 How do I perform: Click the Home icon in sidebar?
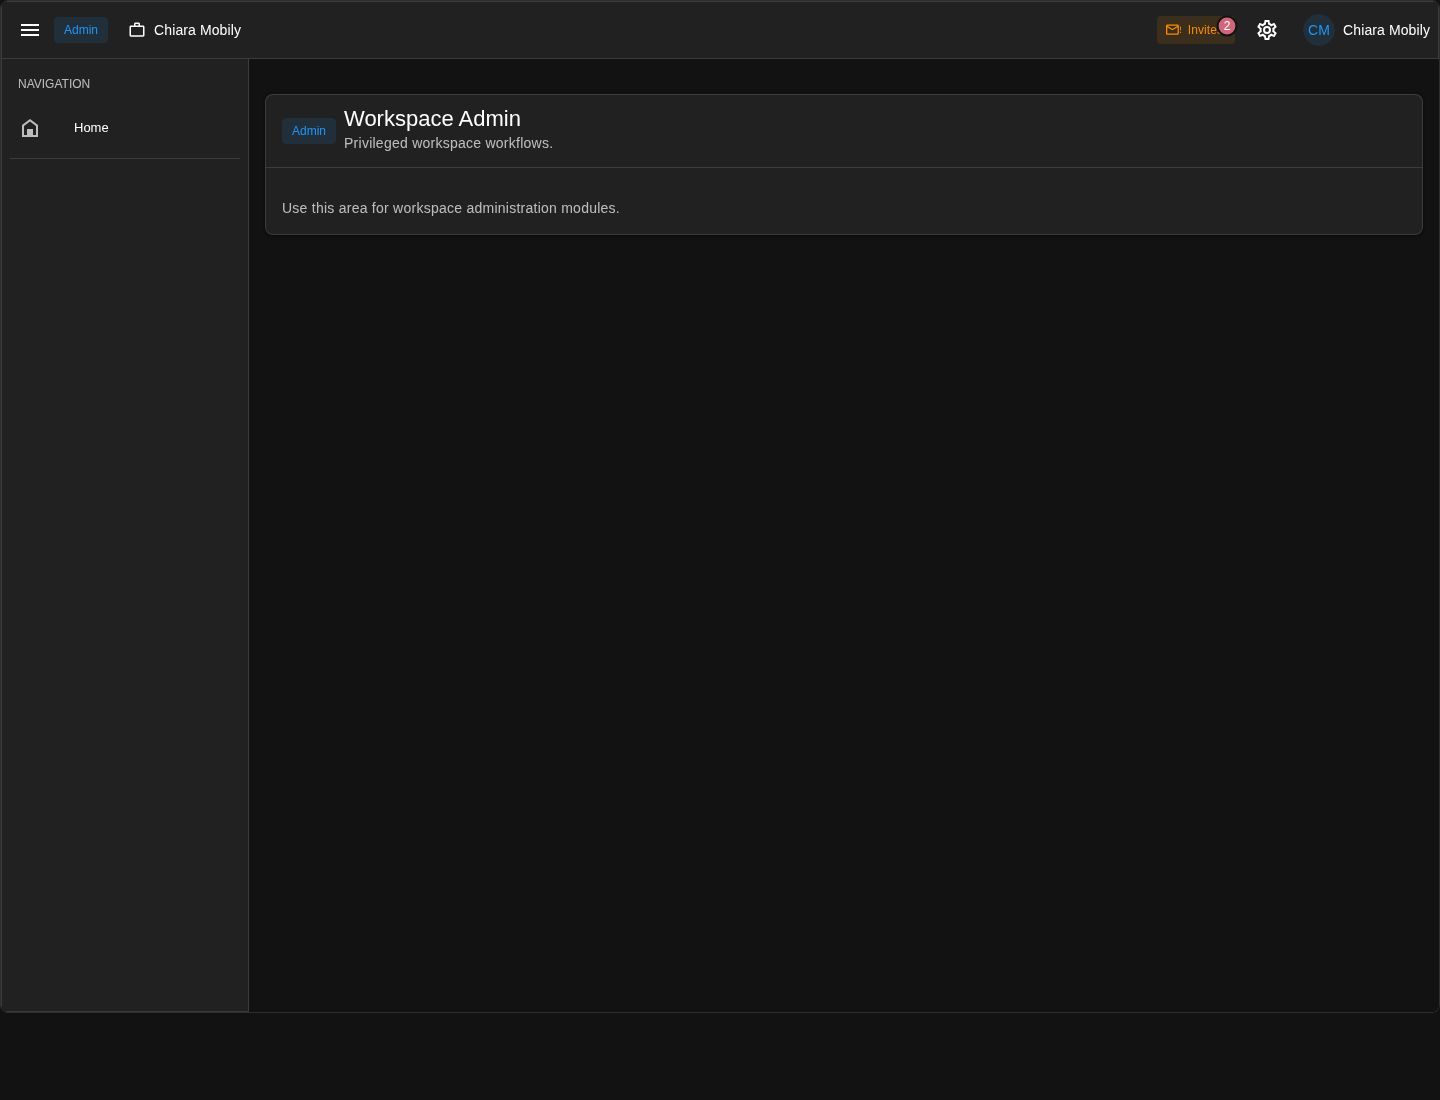tap(30, 128)
